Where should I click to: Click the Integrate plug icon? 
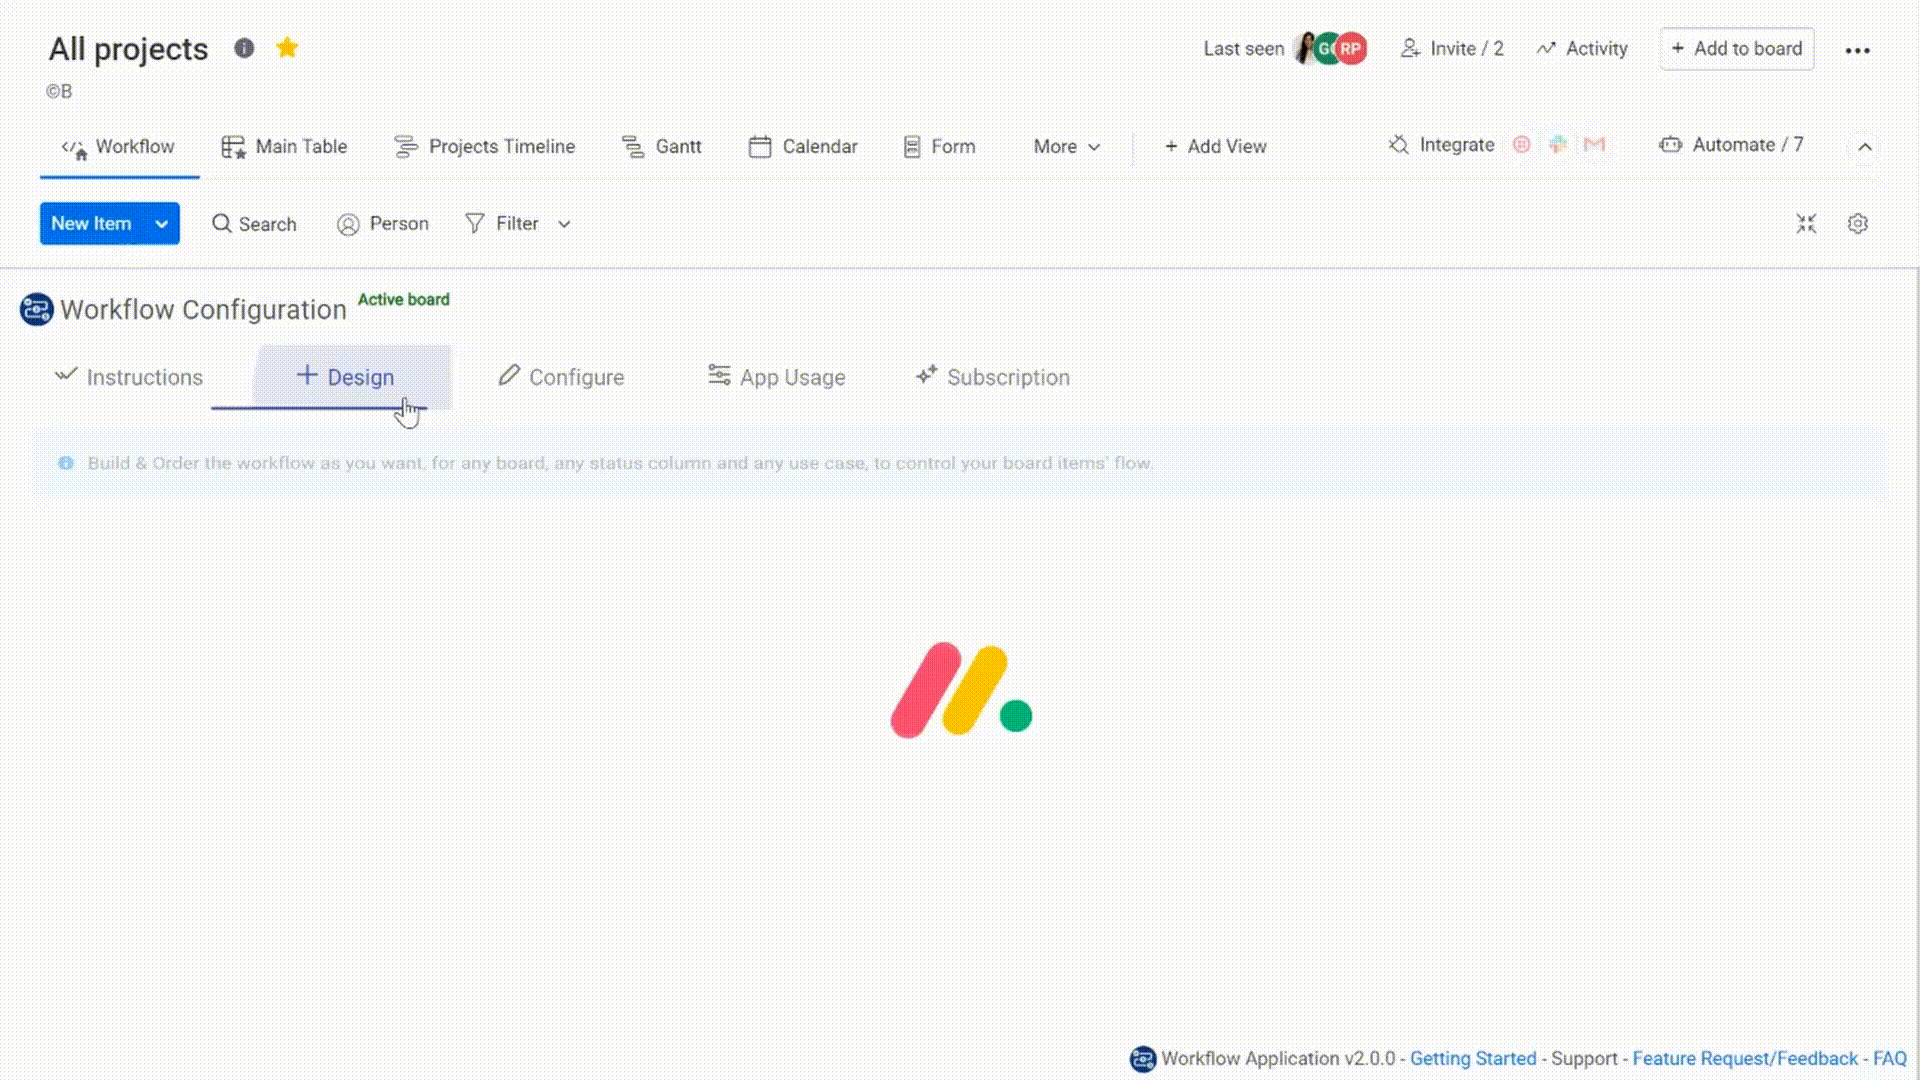pos(1398,145)
